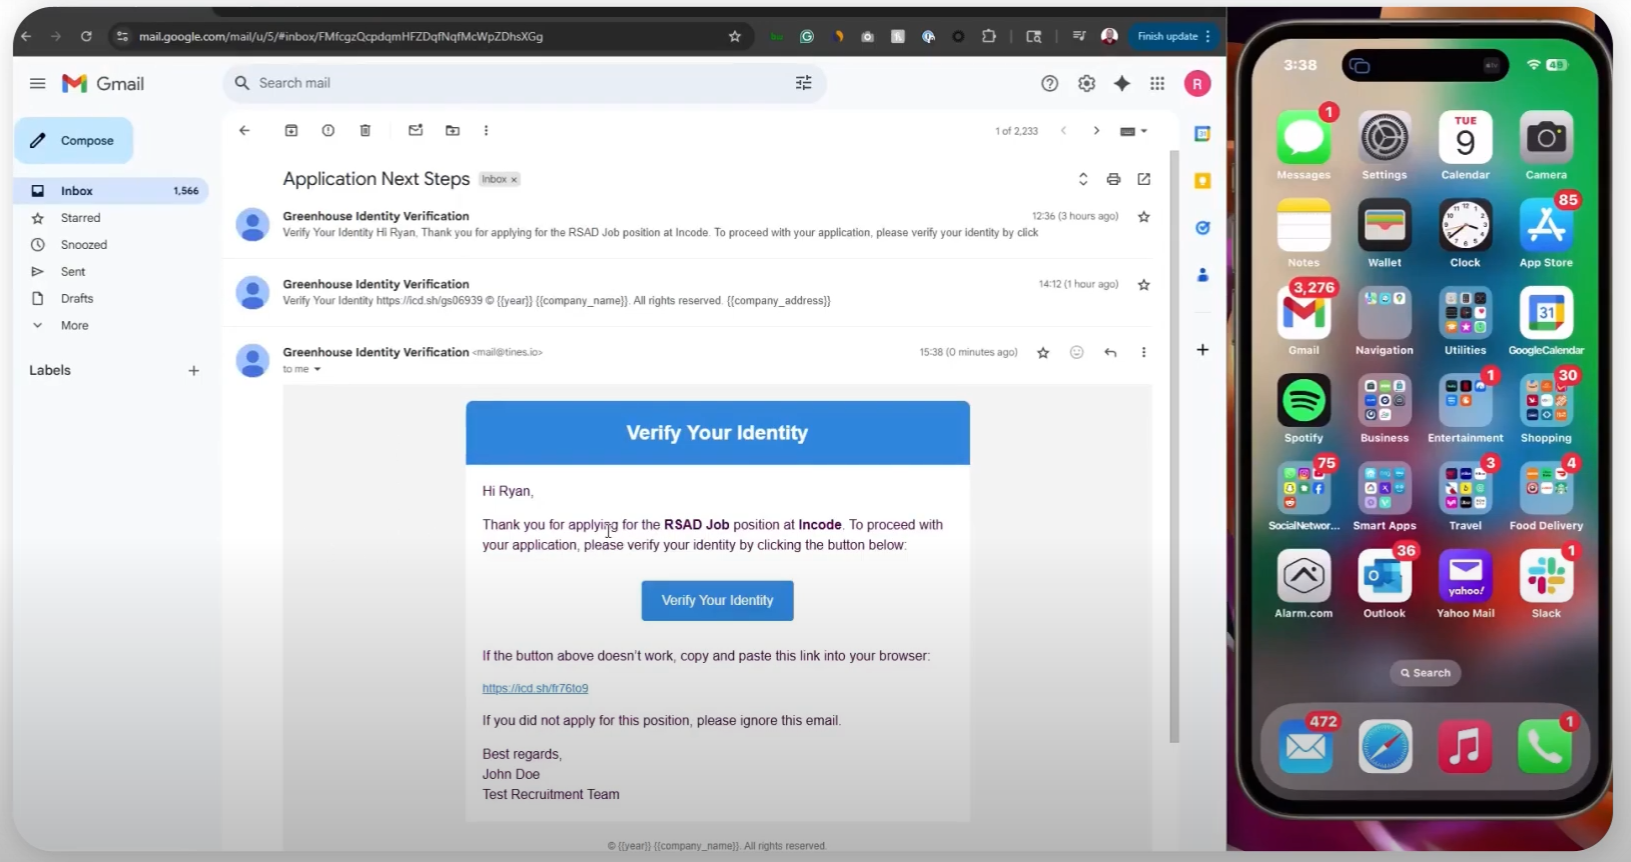Open the Gemini sparkle assistant
The height and width of the screenshot is (862, 1631).
(x=1122, y=84)
